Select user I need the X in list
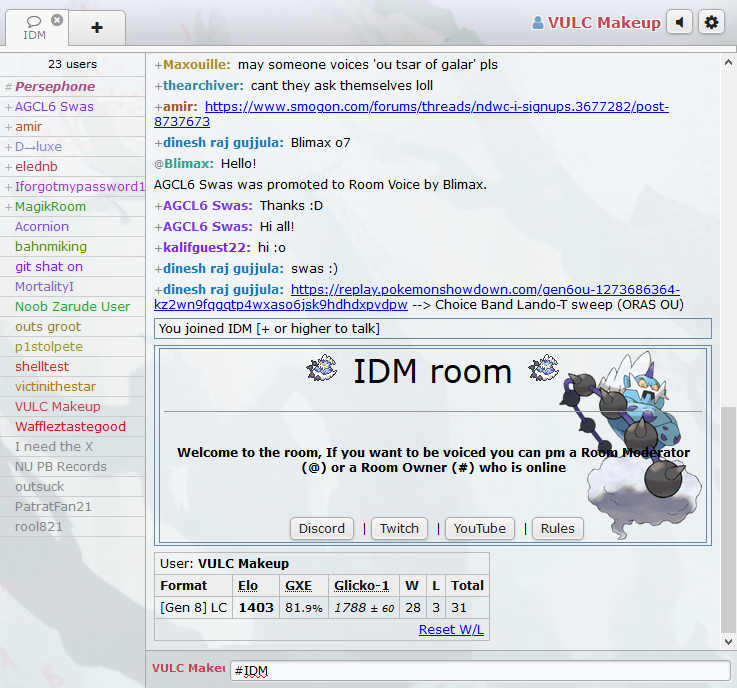Screen dimensions: 737x688 (x=72, y=446)
